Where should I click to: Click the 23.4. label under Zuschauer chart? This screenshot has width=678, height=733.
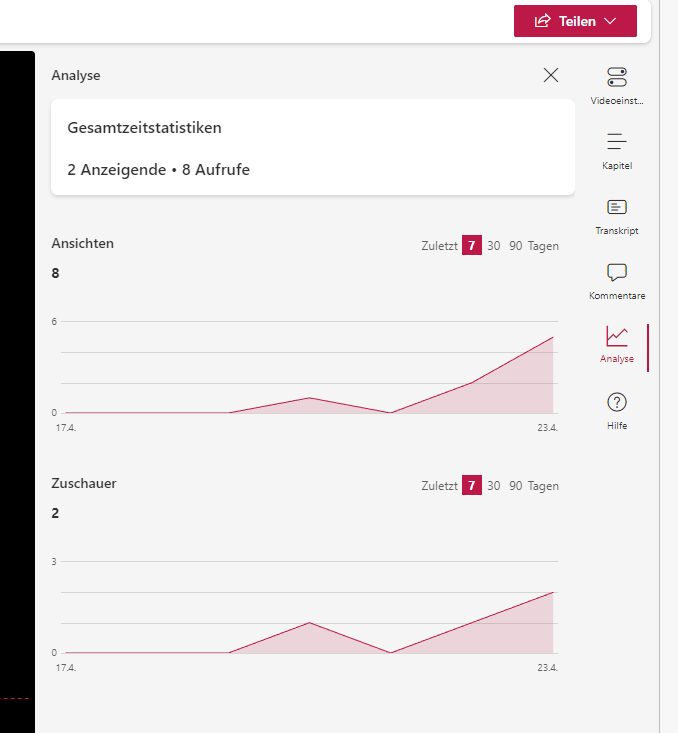click(548, 668)
